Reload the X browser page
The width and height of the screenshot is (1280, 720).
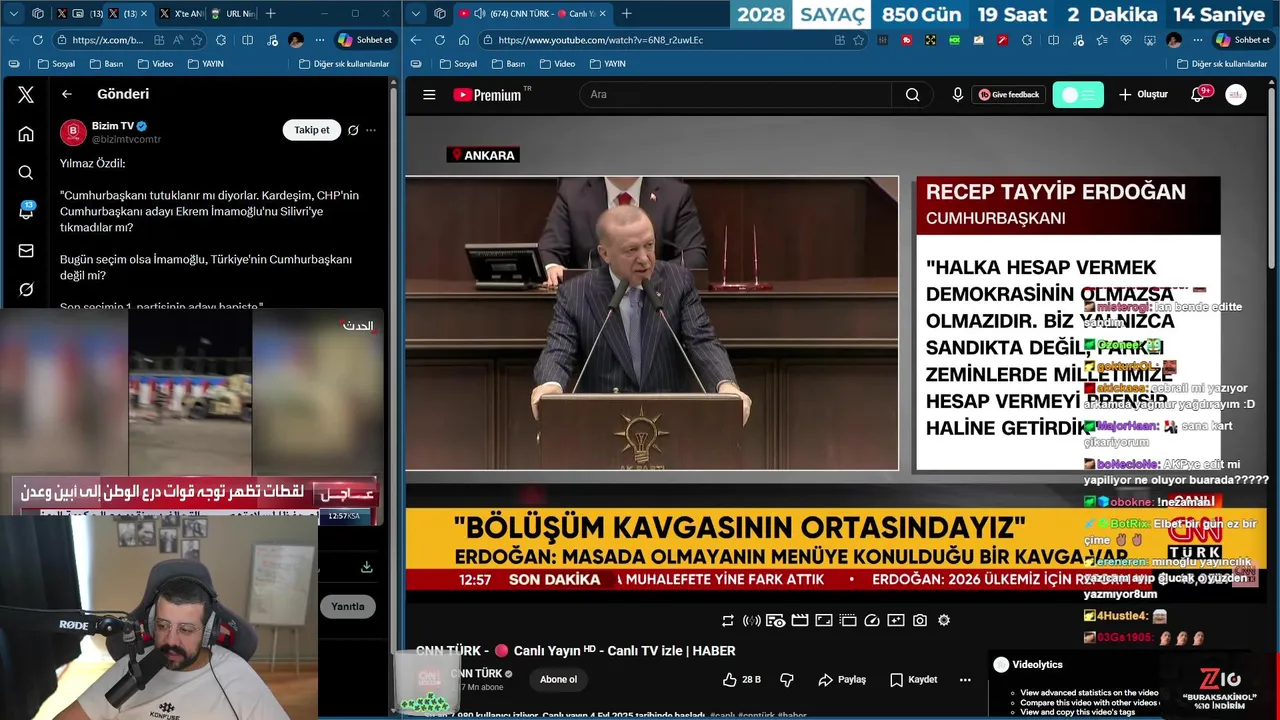38,40
